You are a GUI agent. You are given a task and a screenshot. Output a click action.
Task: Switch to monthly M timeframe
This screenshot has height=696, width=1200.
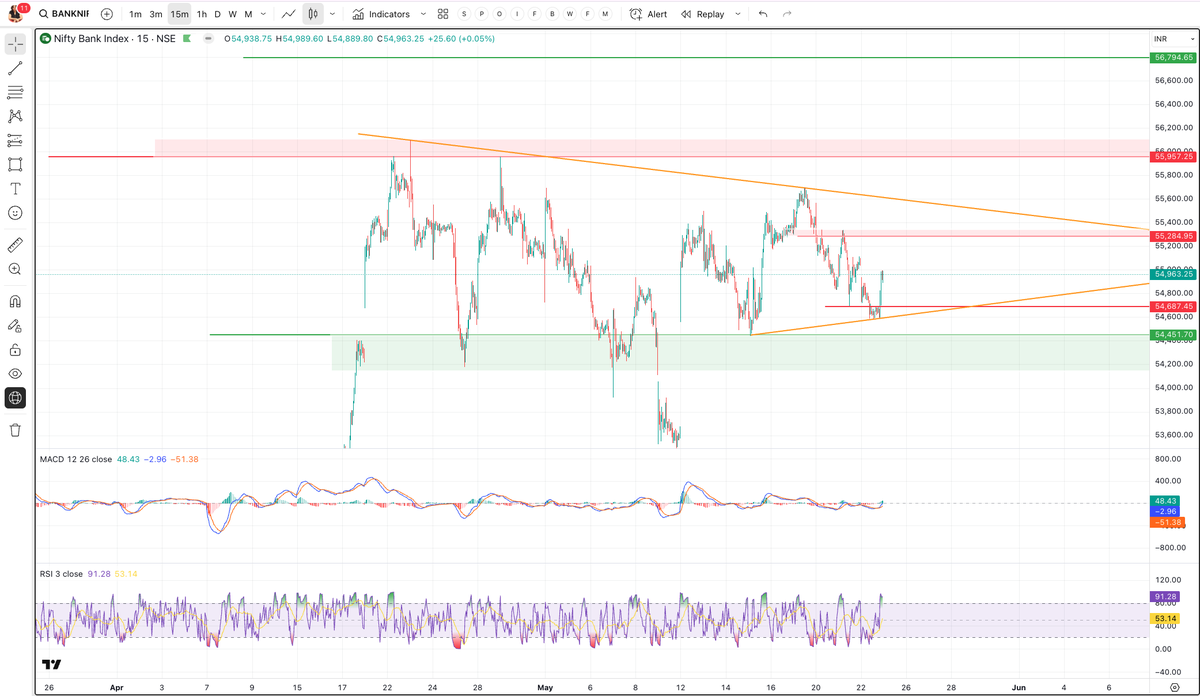pos(248,14)
